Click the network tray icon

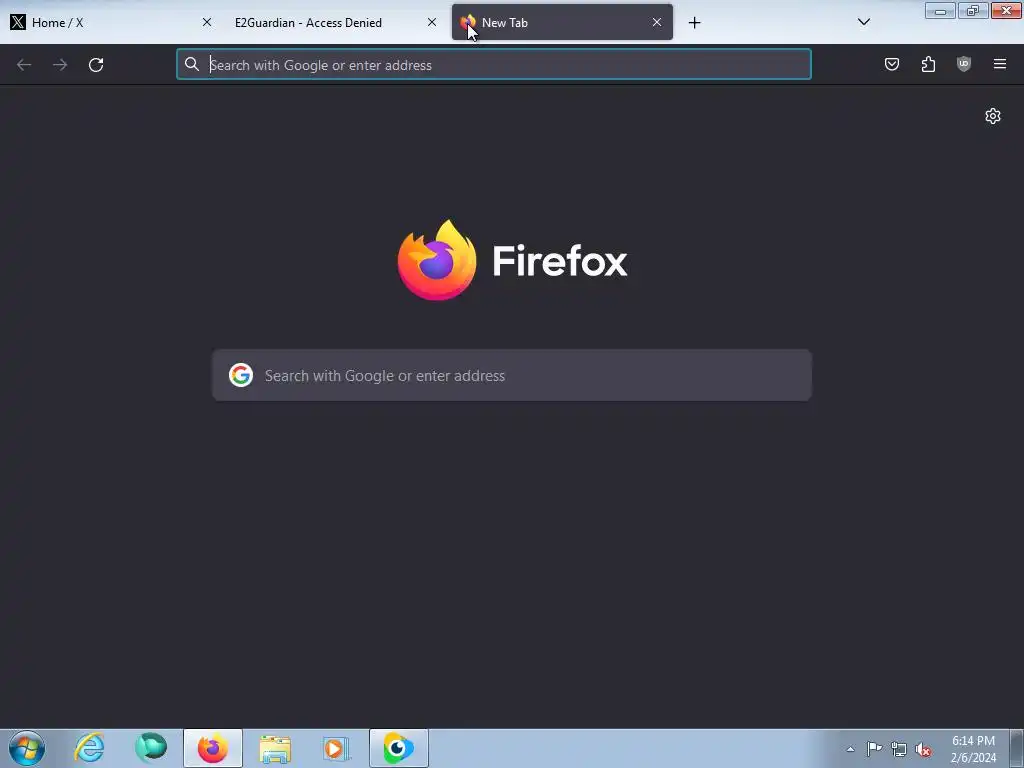[x=899, y=749]
